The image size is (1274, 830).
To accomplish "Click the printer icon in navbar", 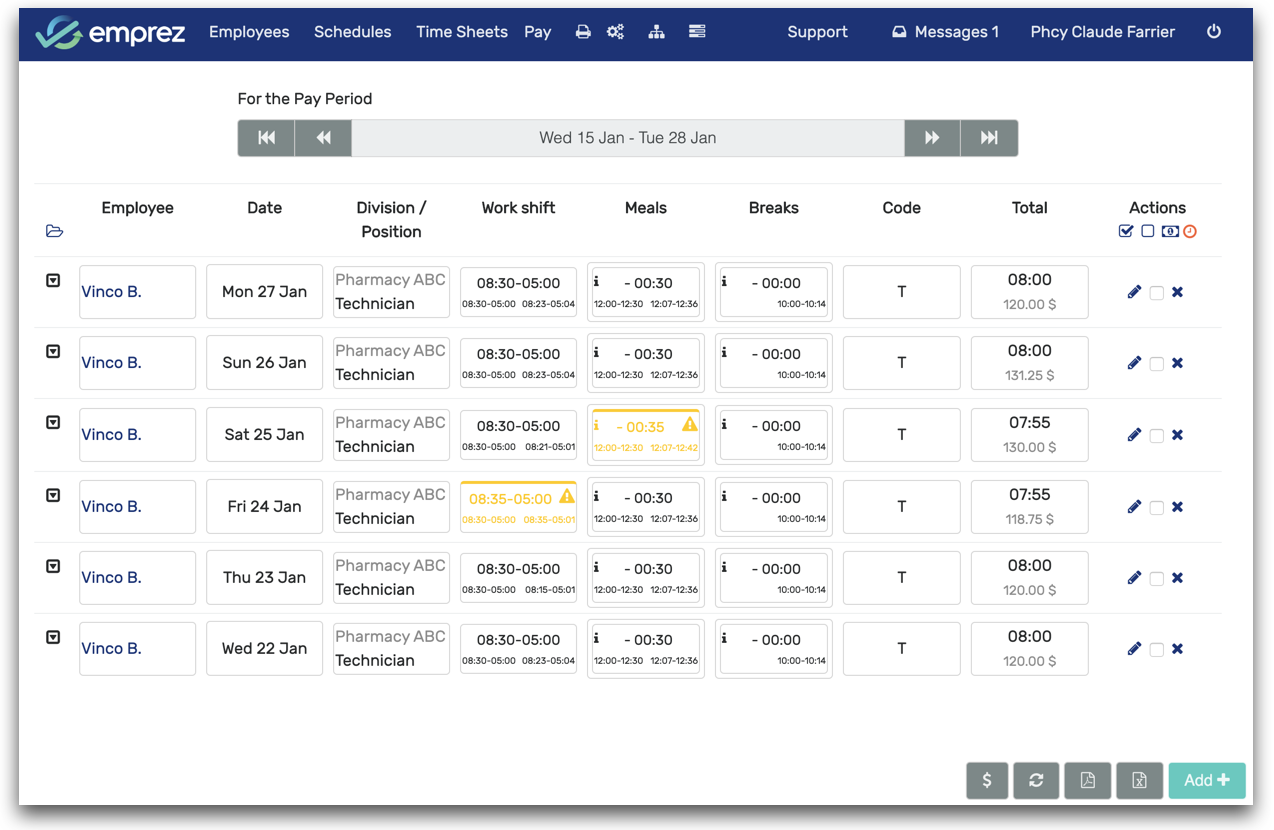I will (583, 32).
